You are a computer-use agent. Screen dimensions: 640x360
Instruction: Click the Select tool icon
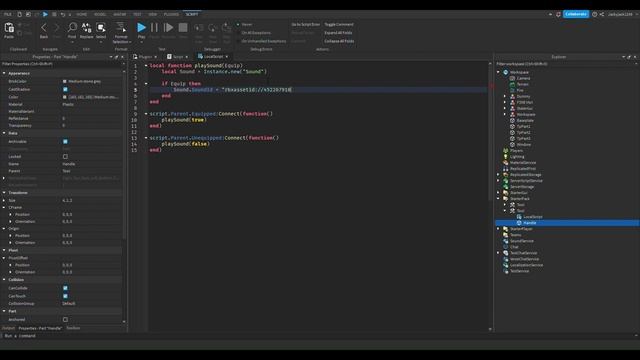coord(101,27)
